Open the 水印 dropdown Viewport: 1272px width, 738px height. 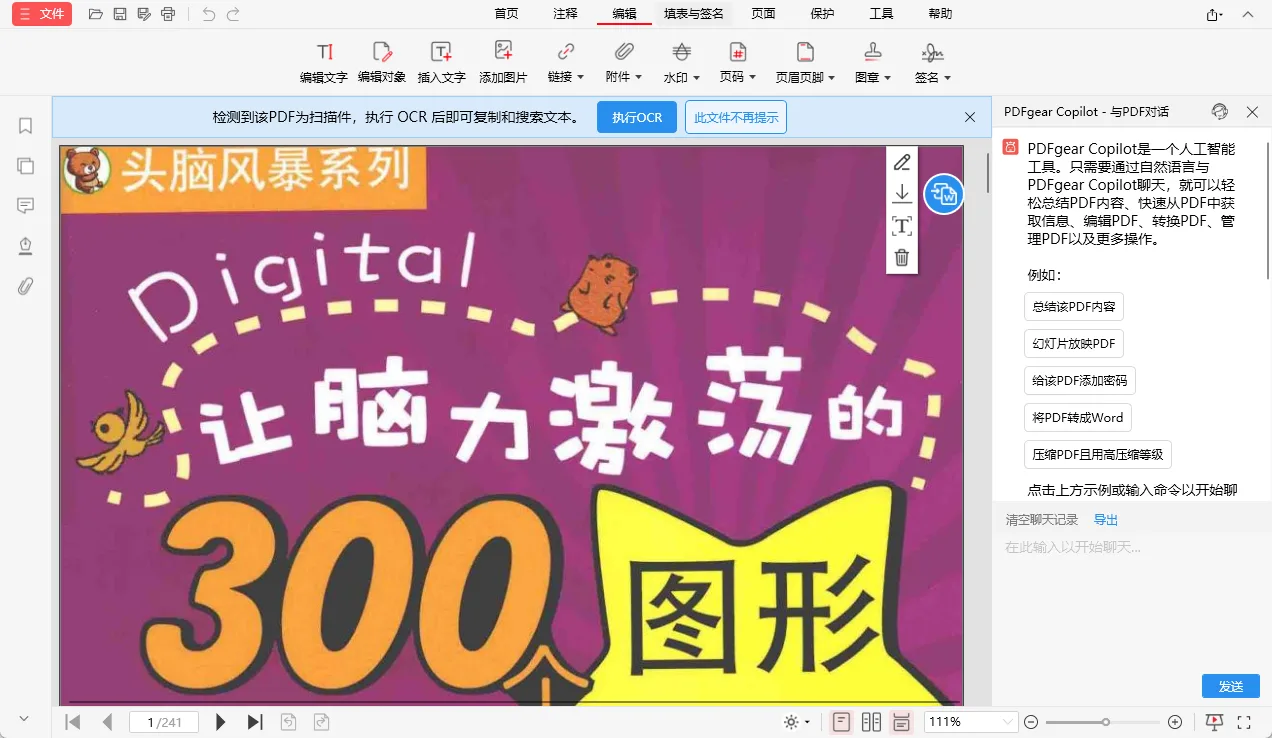click(x=681, y=62)
